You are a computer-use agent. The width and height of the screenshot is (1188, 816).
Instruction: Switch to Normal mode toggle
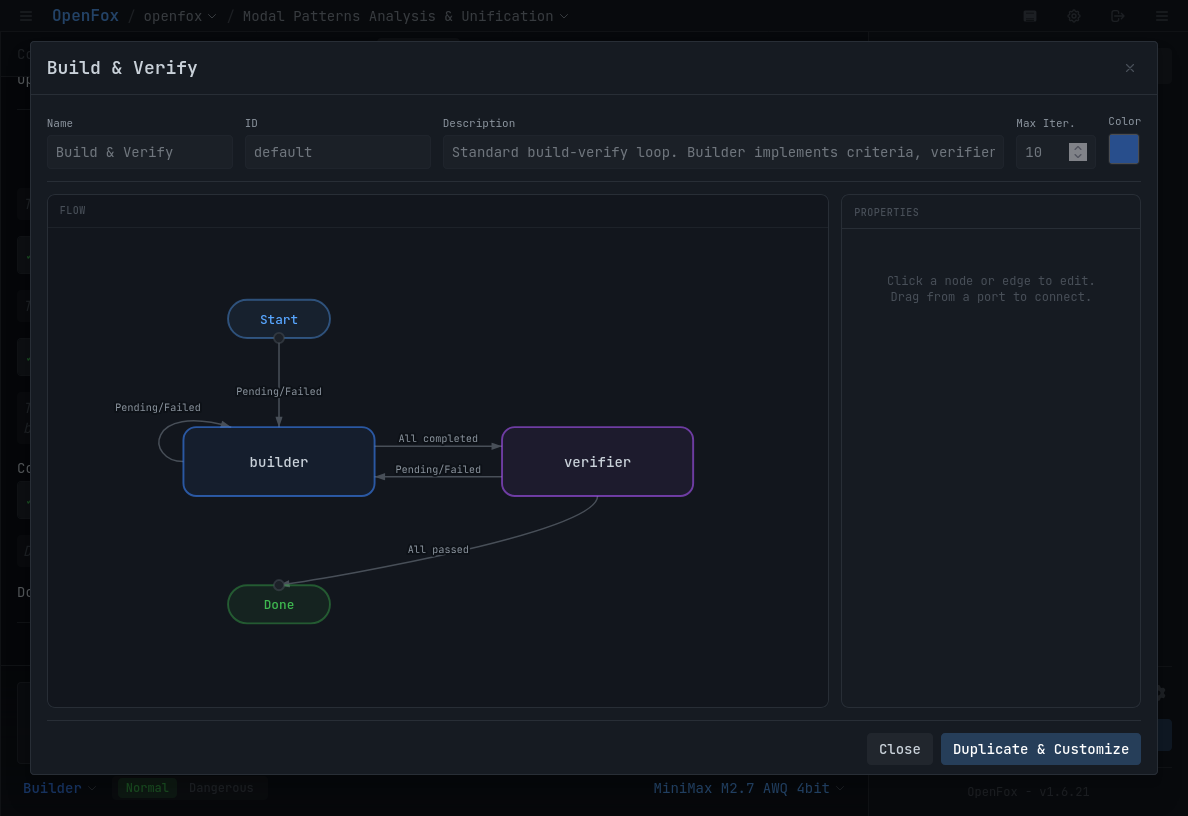click(x=147, y=788)
